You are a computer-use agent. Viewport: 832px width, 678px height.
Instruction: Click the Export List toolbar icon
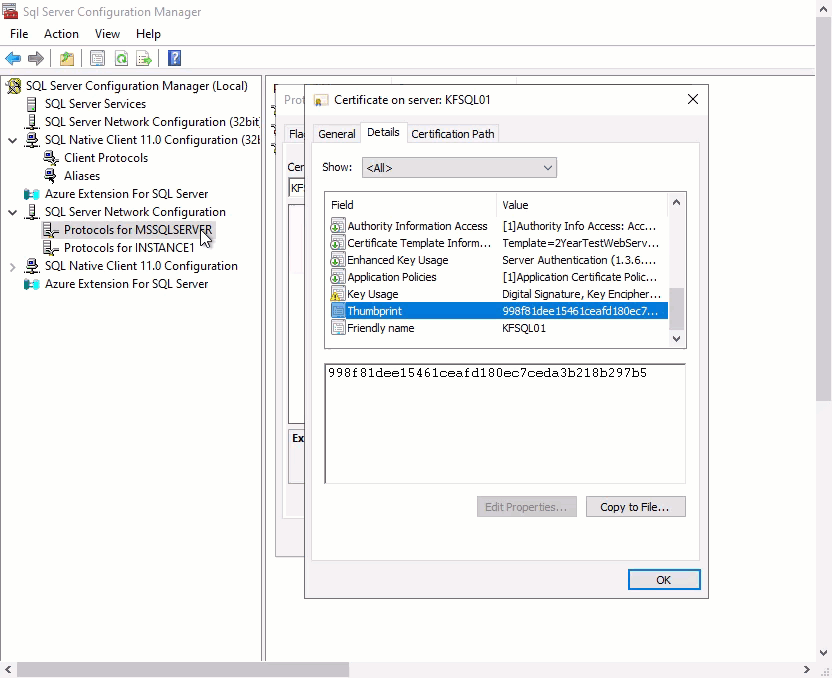pyautogui.click(x=144, y=58)
